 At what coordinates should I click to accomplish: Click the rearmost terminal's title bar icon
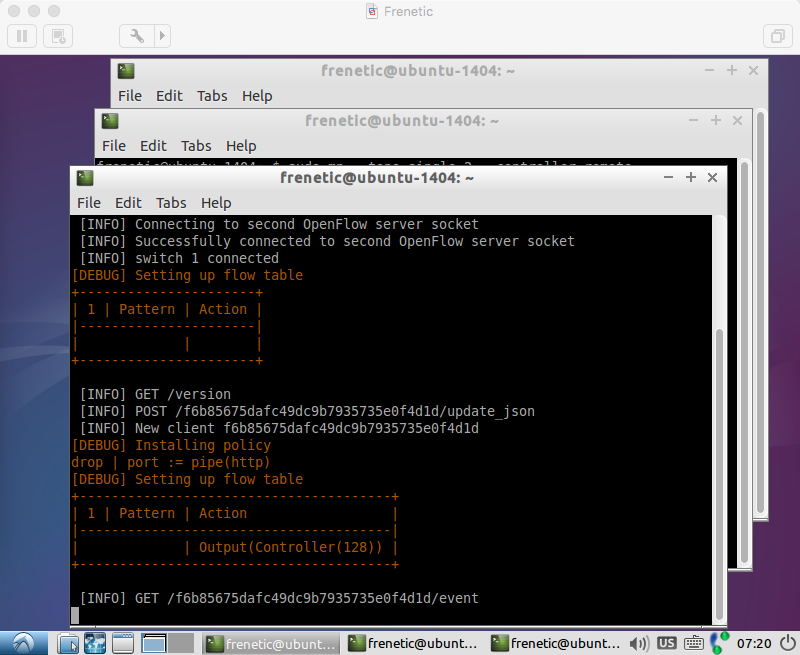126,71
